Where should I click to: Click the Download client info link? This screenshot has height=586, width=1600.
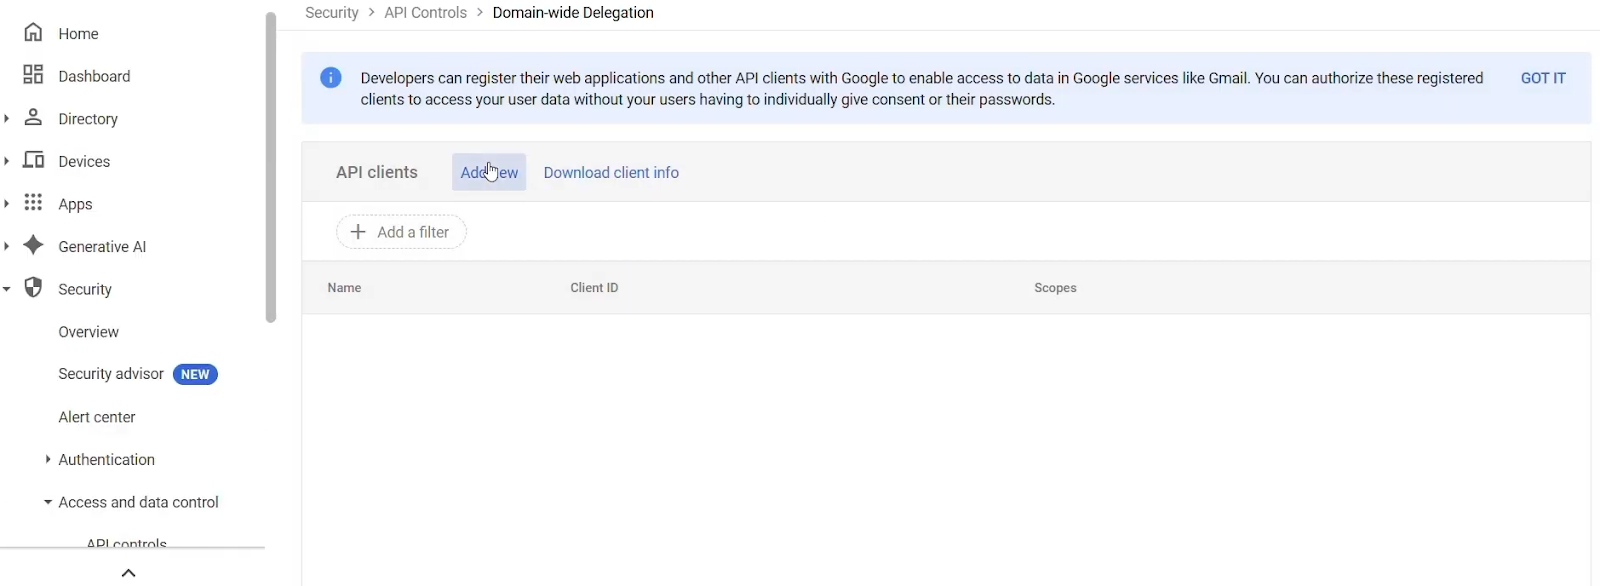point(611,172)
